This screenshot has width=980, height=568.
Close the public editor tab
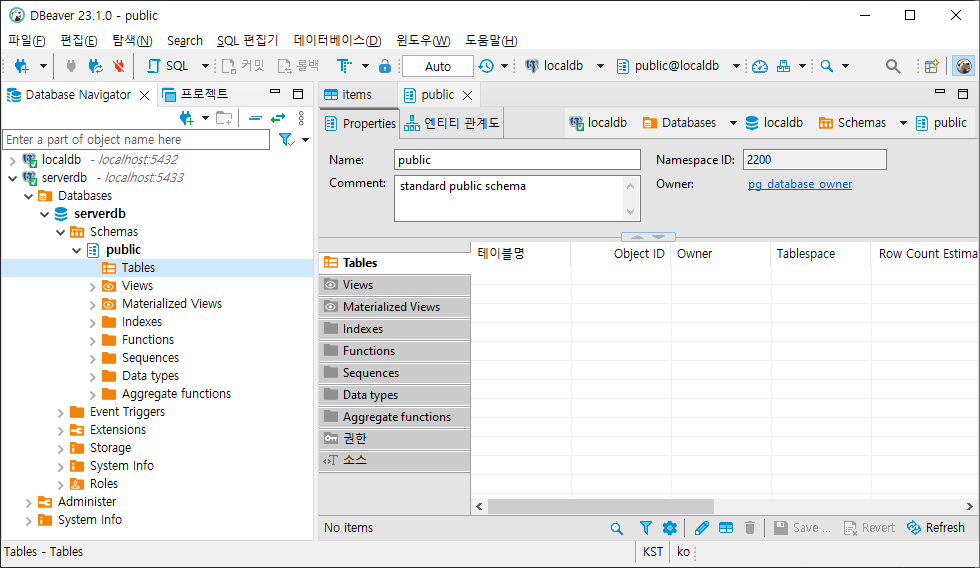468,95
